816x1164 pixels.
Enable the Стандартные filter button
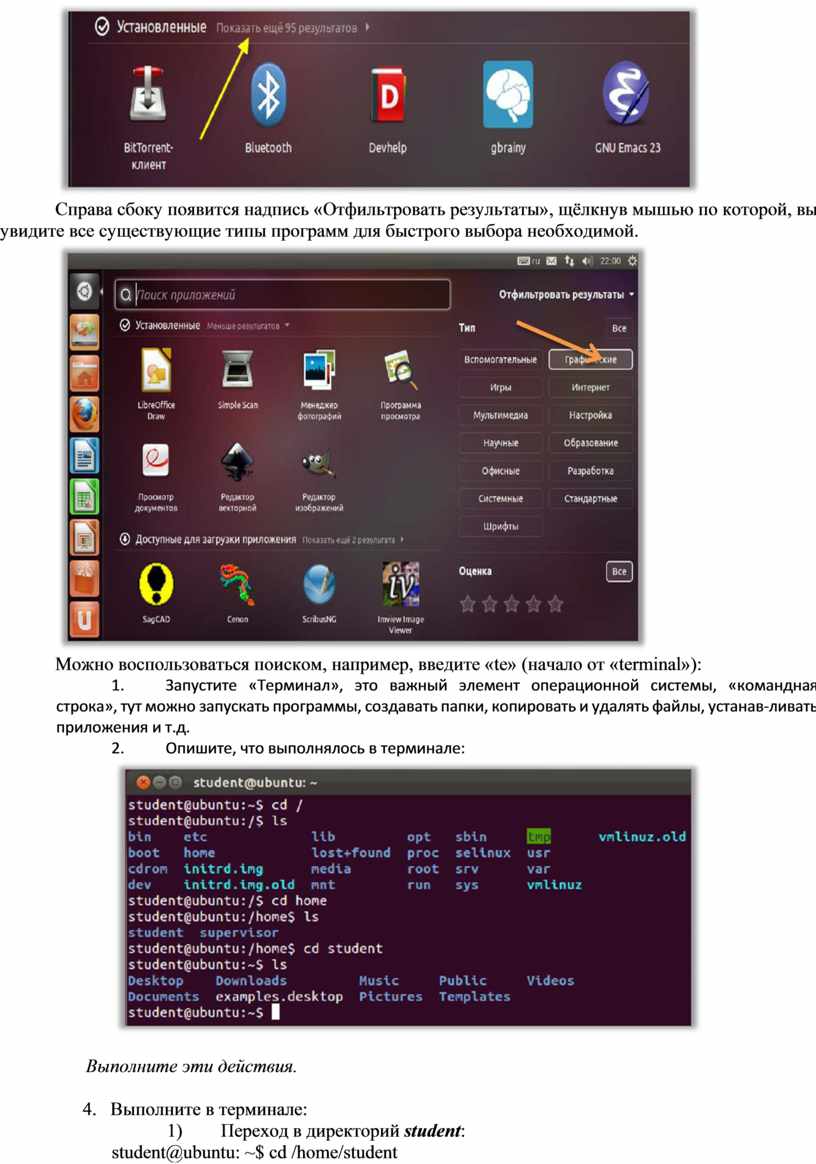pos(590,498)
